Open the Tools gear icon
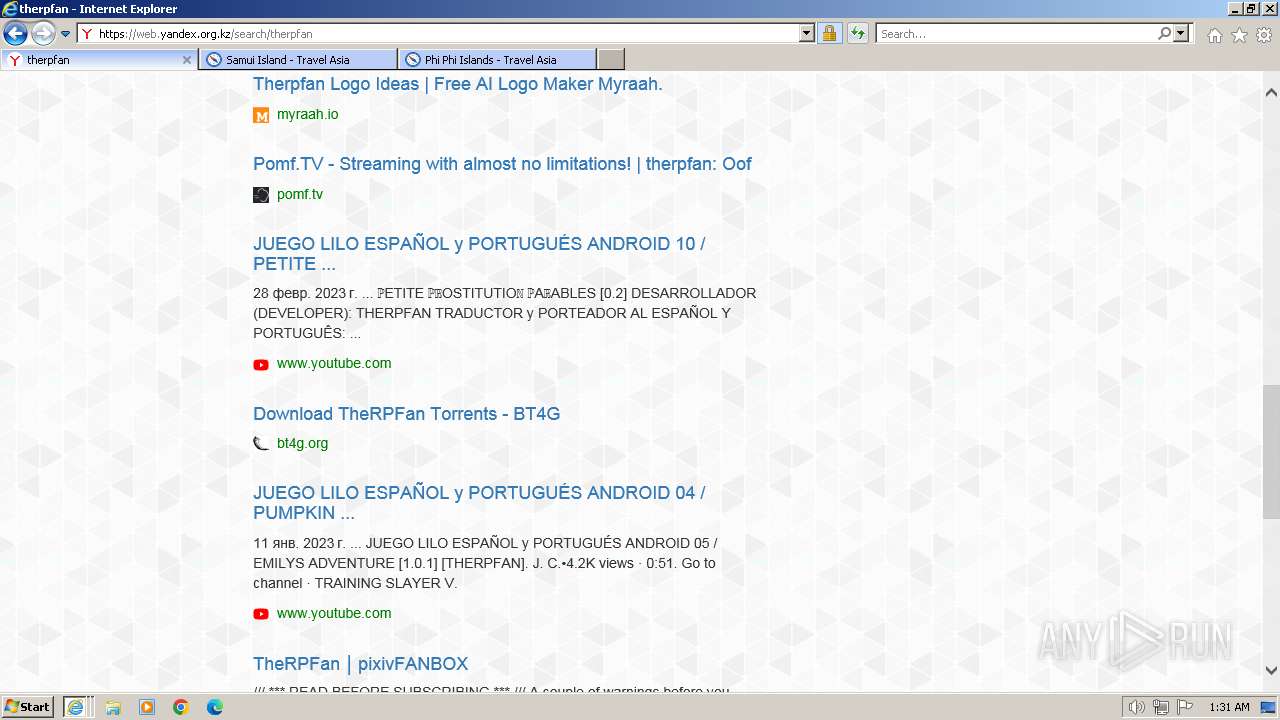Image resolution: width=1280 pixels, height=720 pixels. [x=1264, y=35]
